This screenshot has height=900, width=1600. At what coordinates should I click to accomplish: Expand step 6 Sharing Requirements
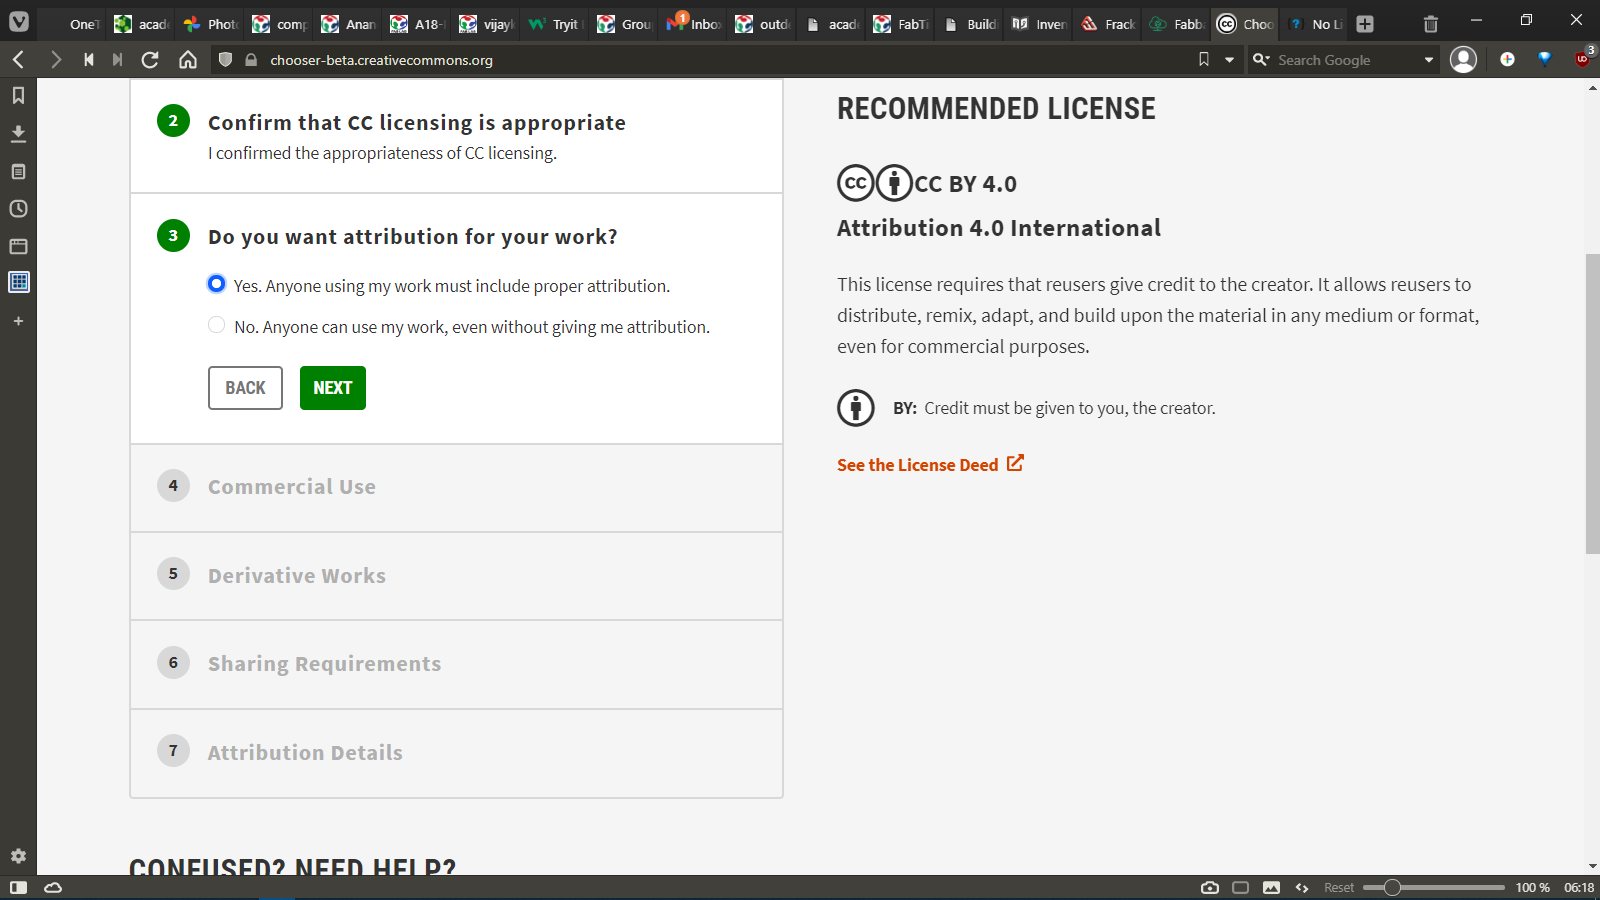456,664
